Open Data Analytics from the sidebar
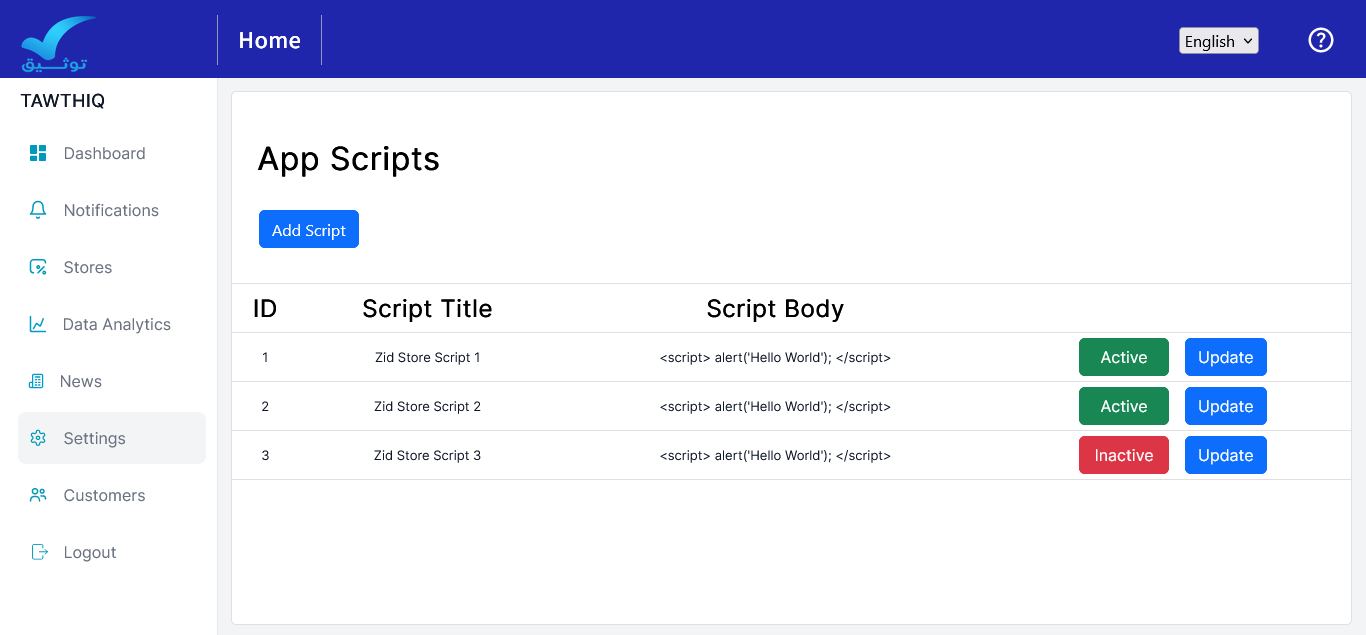This screenshot has height=635, width=1366. pos(112,324)
